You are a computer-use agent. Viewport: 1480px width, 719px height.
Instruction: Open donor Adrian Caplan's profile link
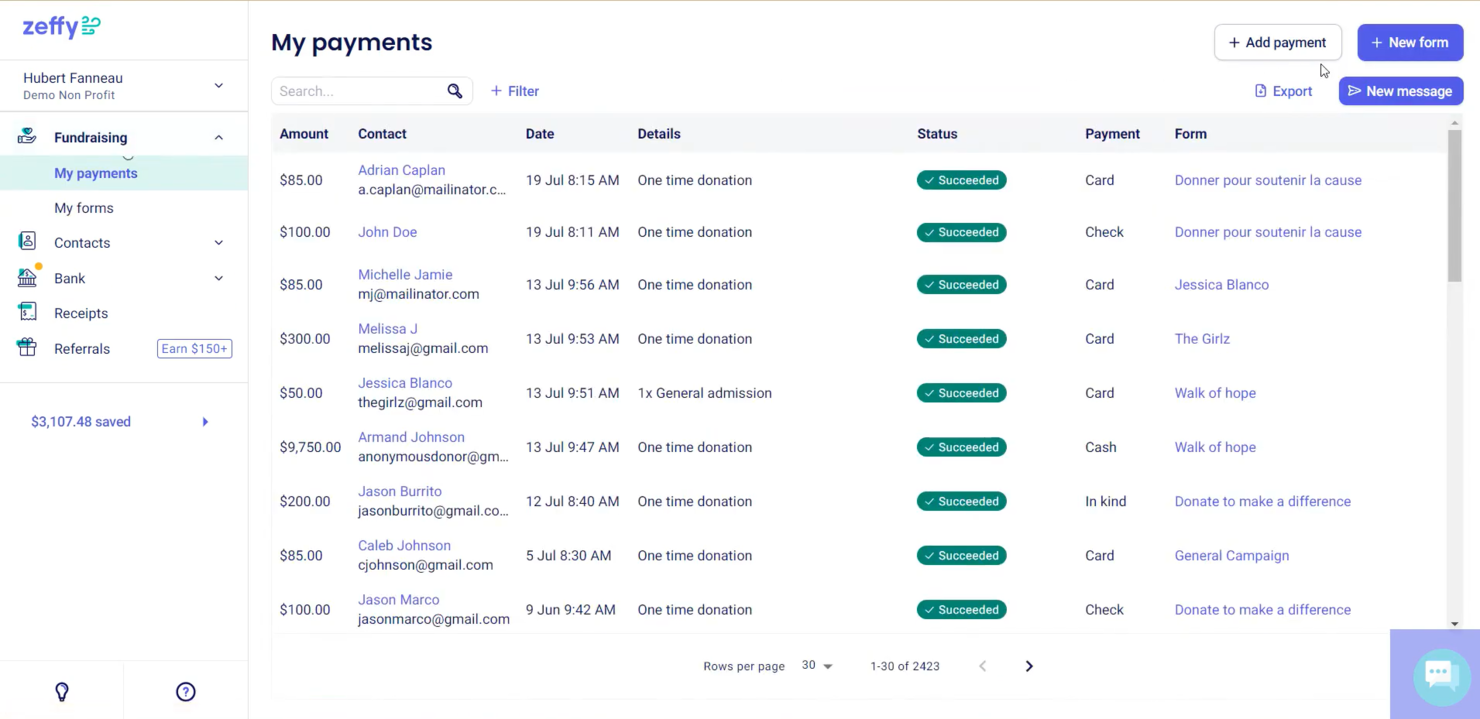(x=401, y=170)
